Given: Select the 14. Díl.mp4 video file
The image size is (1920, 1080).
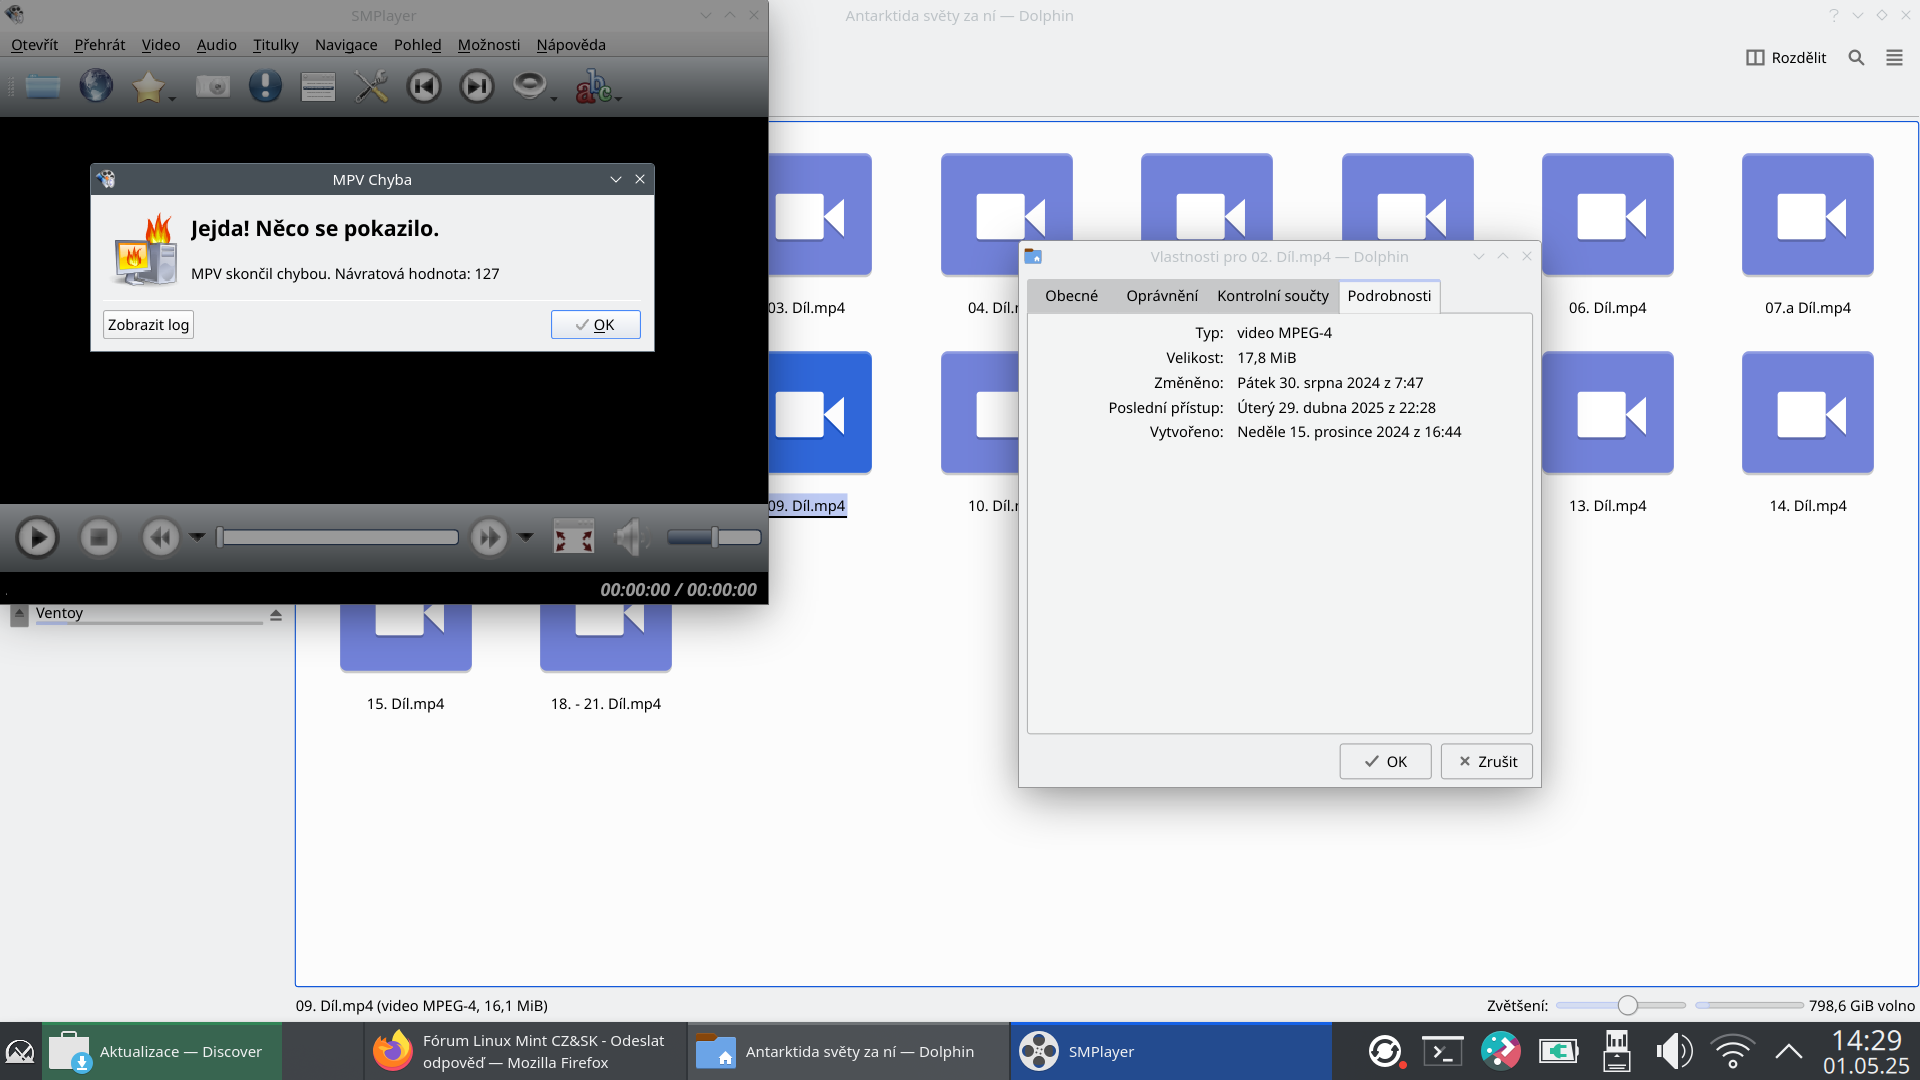Looking at the screenshot, I should 1807,414.
